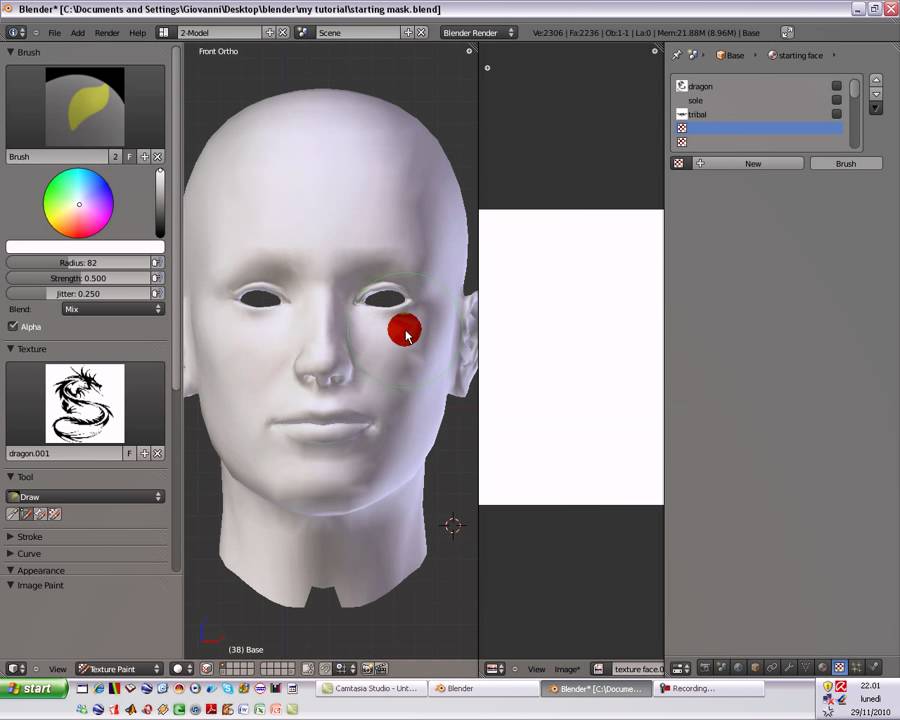Unlink dragon.001 texture with X icon
Viewport: 900px width, 720px height.
tap(158, 453)
